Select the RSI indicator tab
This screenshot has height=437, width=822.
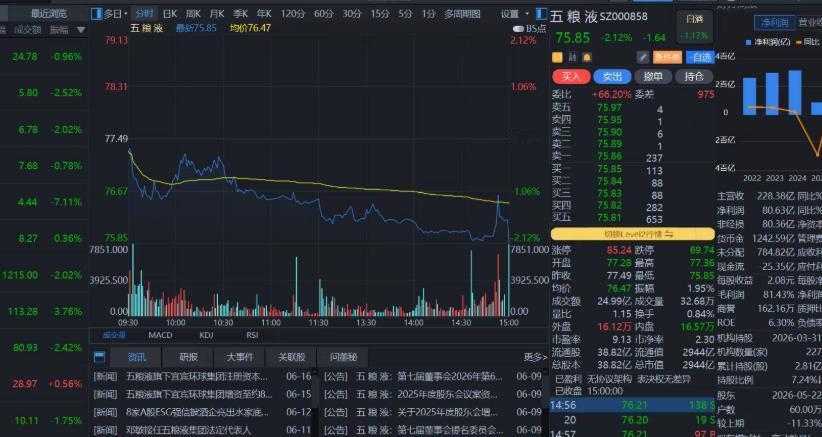(x=252, y=335)
